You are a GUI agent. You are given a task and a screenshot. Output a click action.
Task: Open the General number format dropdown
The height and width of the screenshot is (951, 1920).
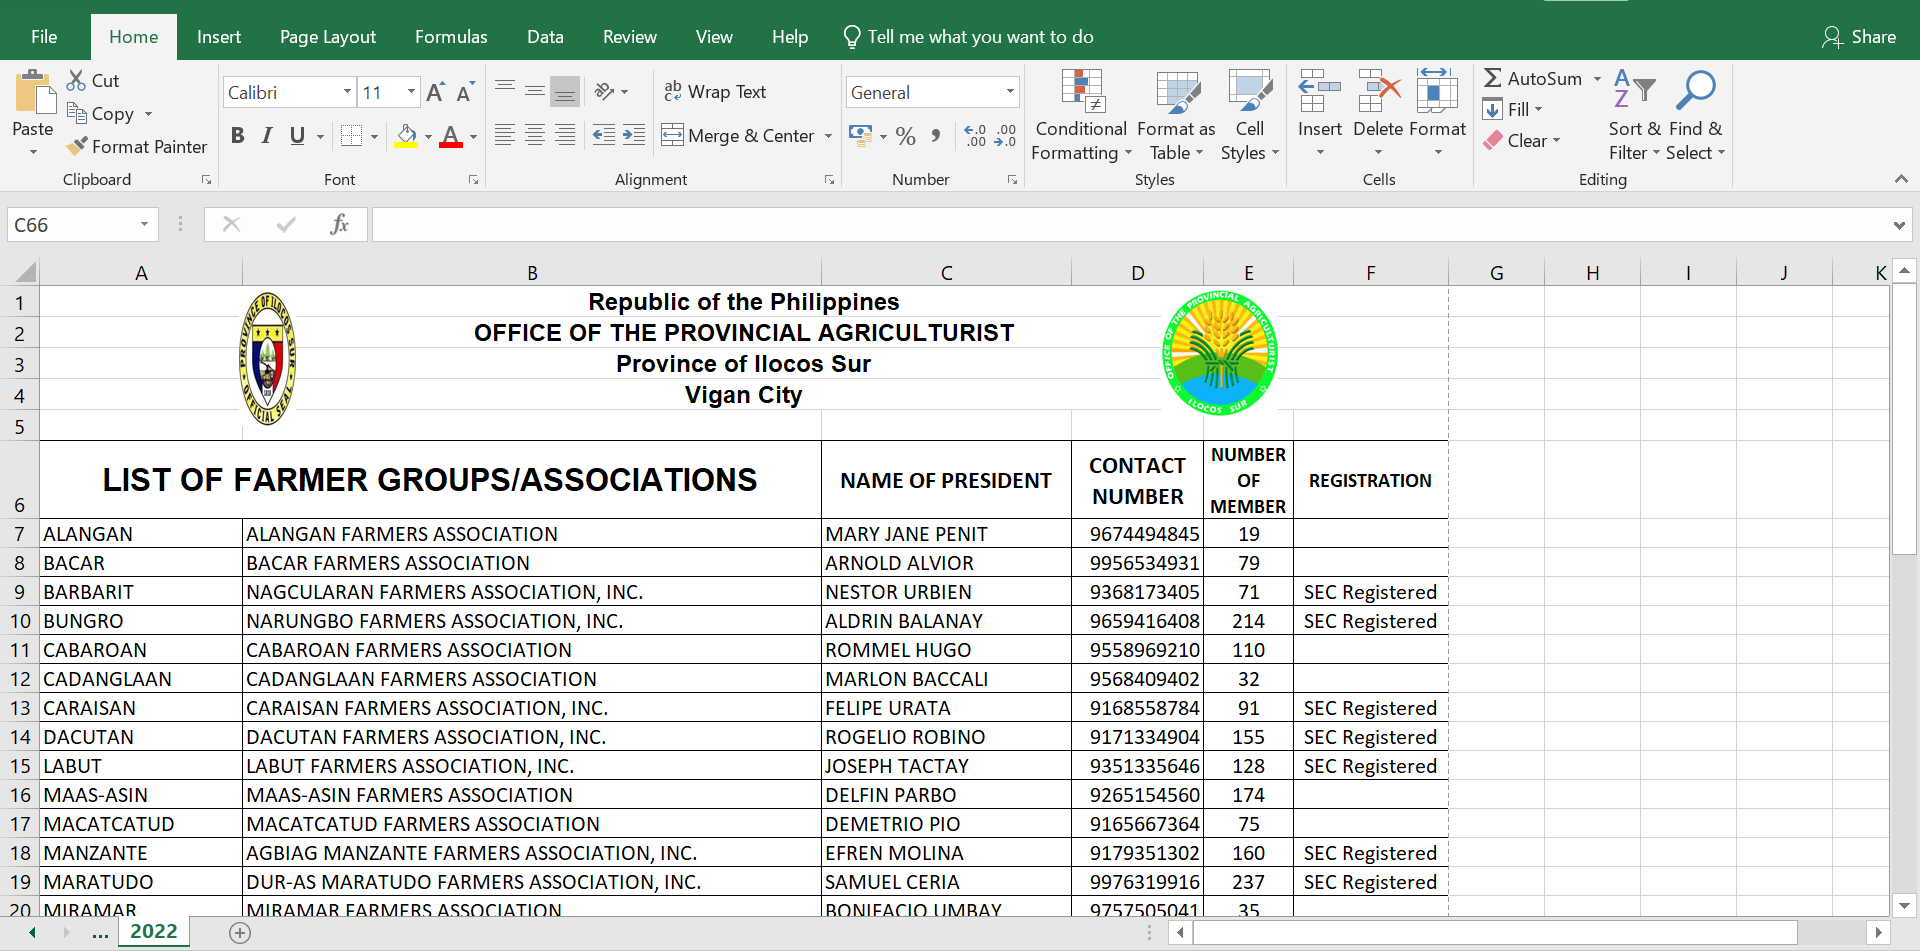pos(1010,92)
